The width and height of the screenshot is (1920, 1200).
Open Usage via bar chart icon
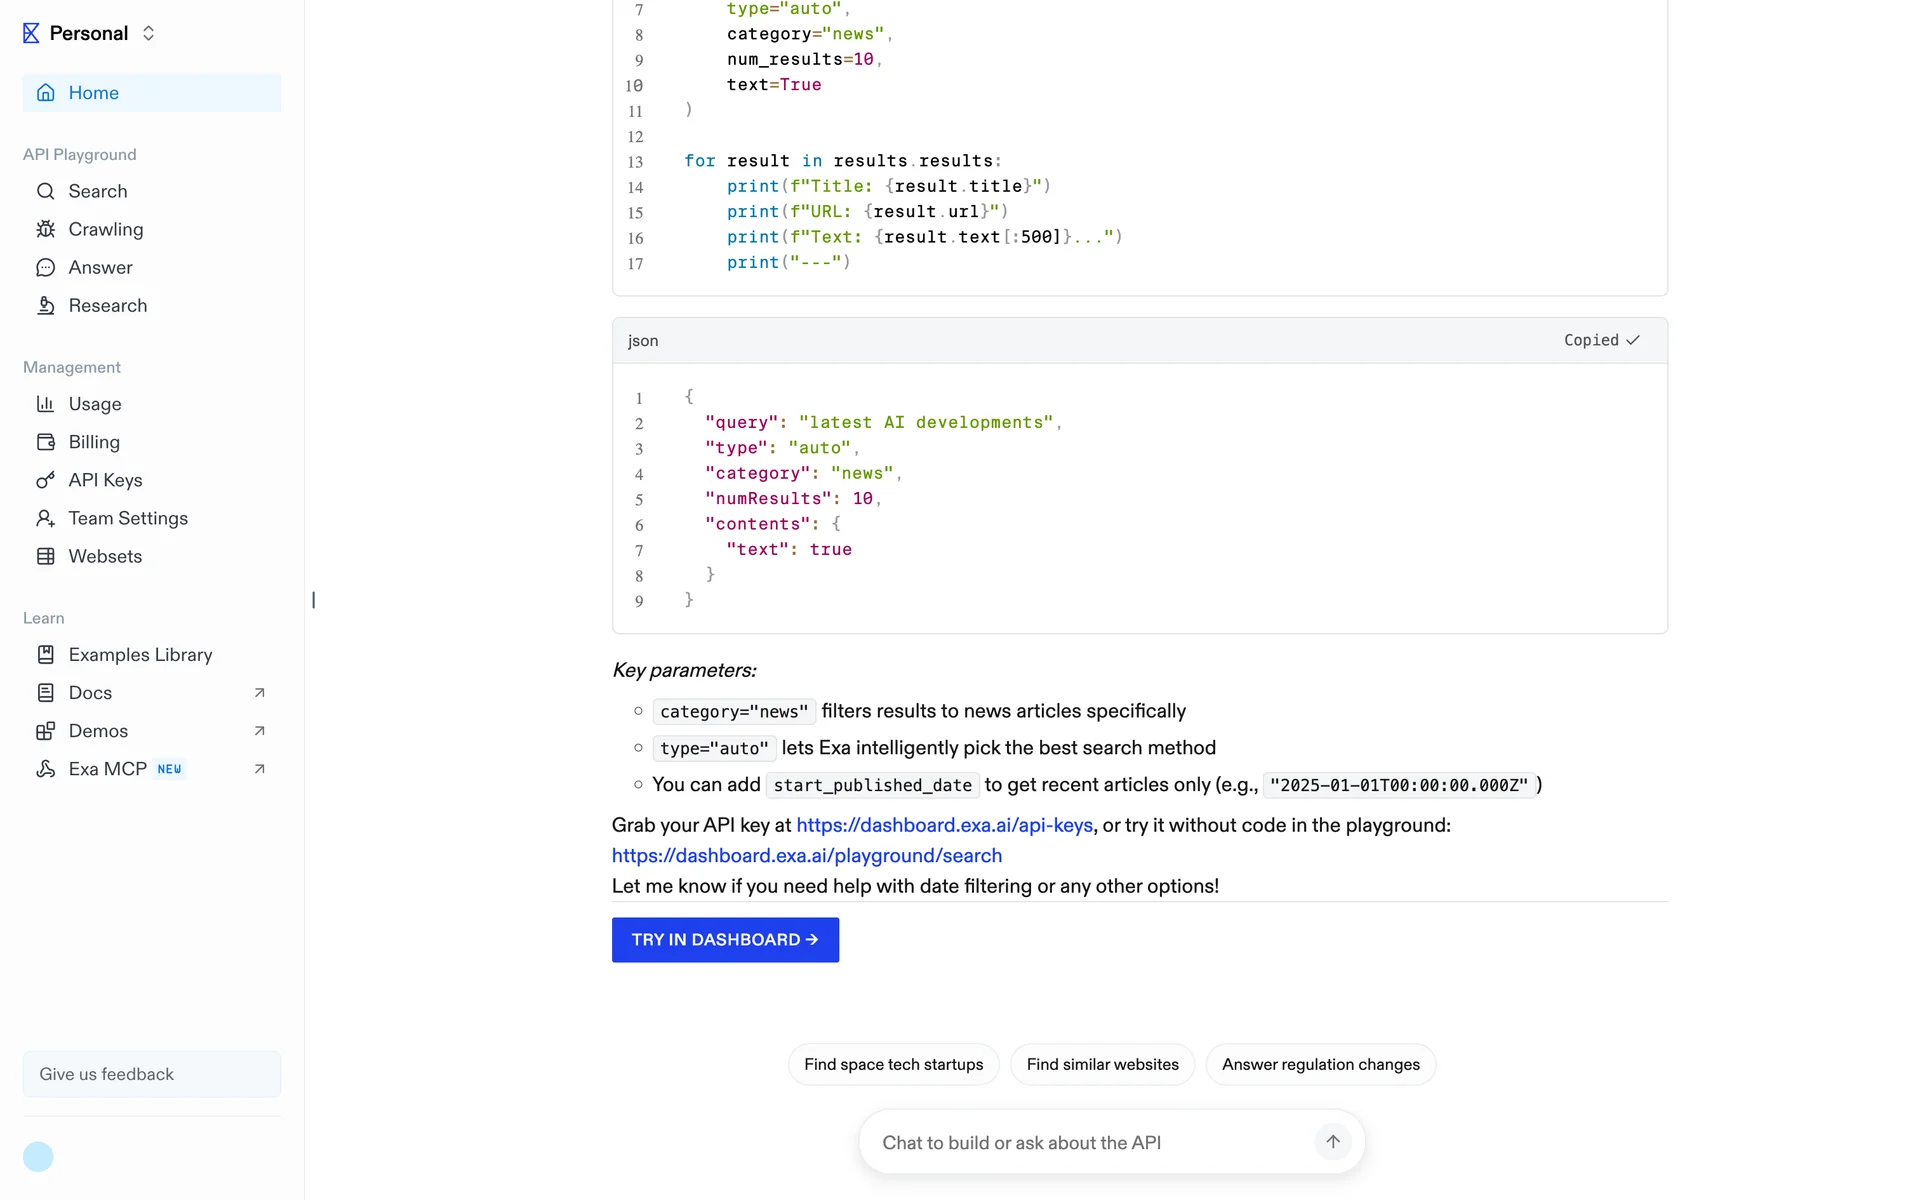click(46, 404)
